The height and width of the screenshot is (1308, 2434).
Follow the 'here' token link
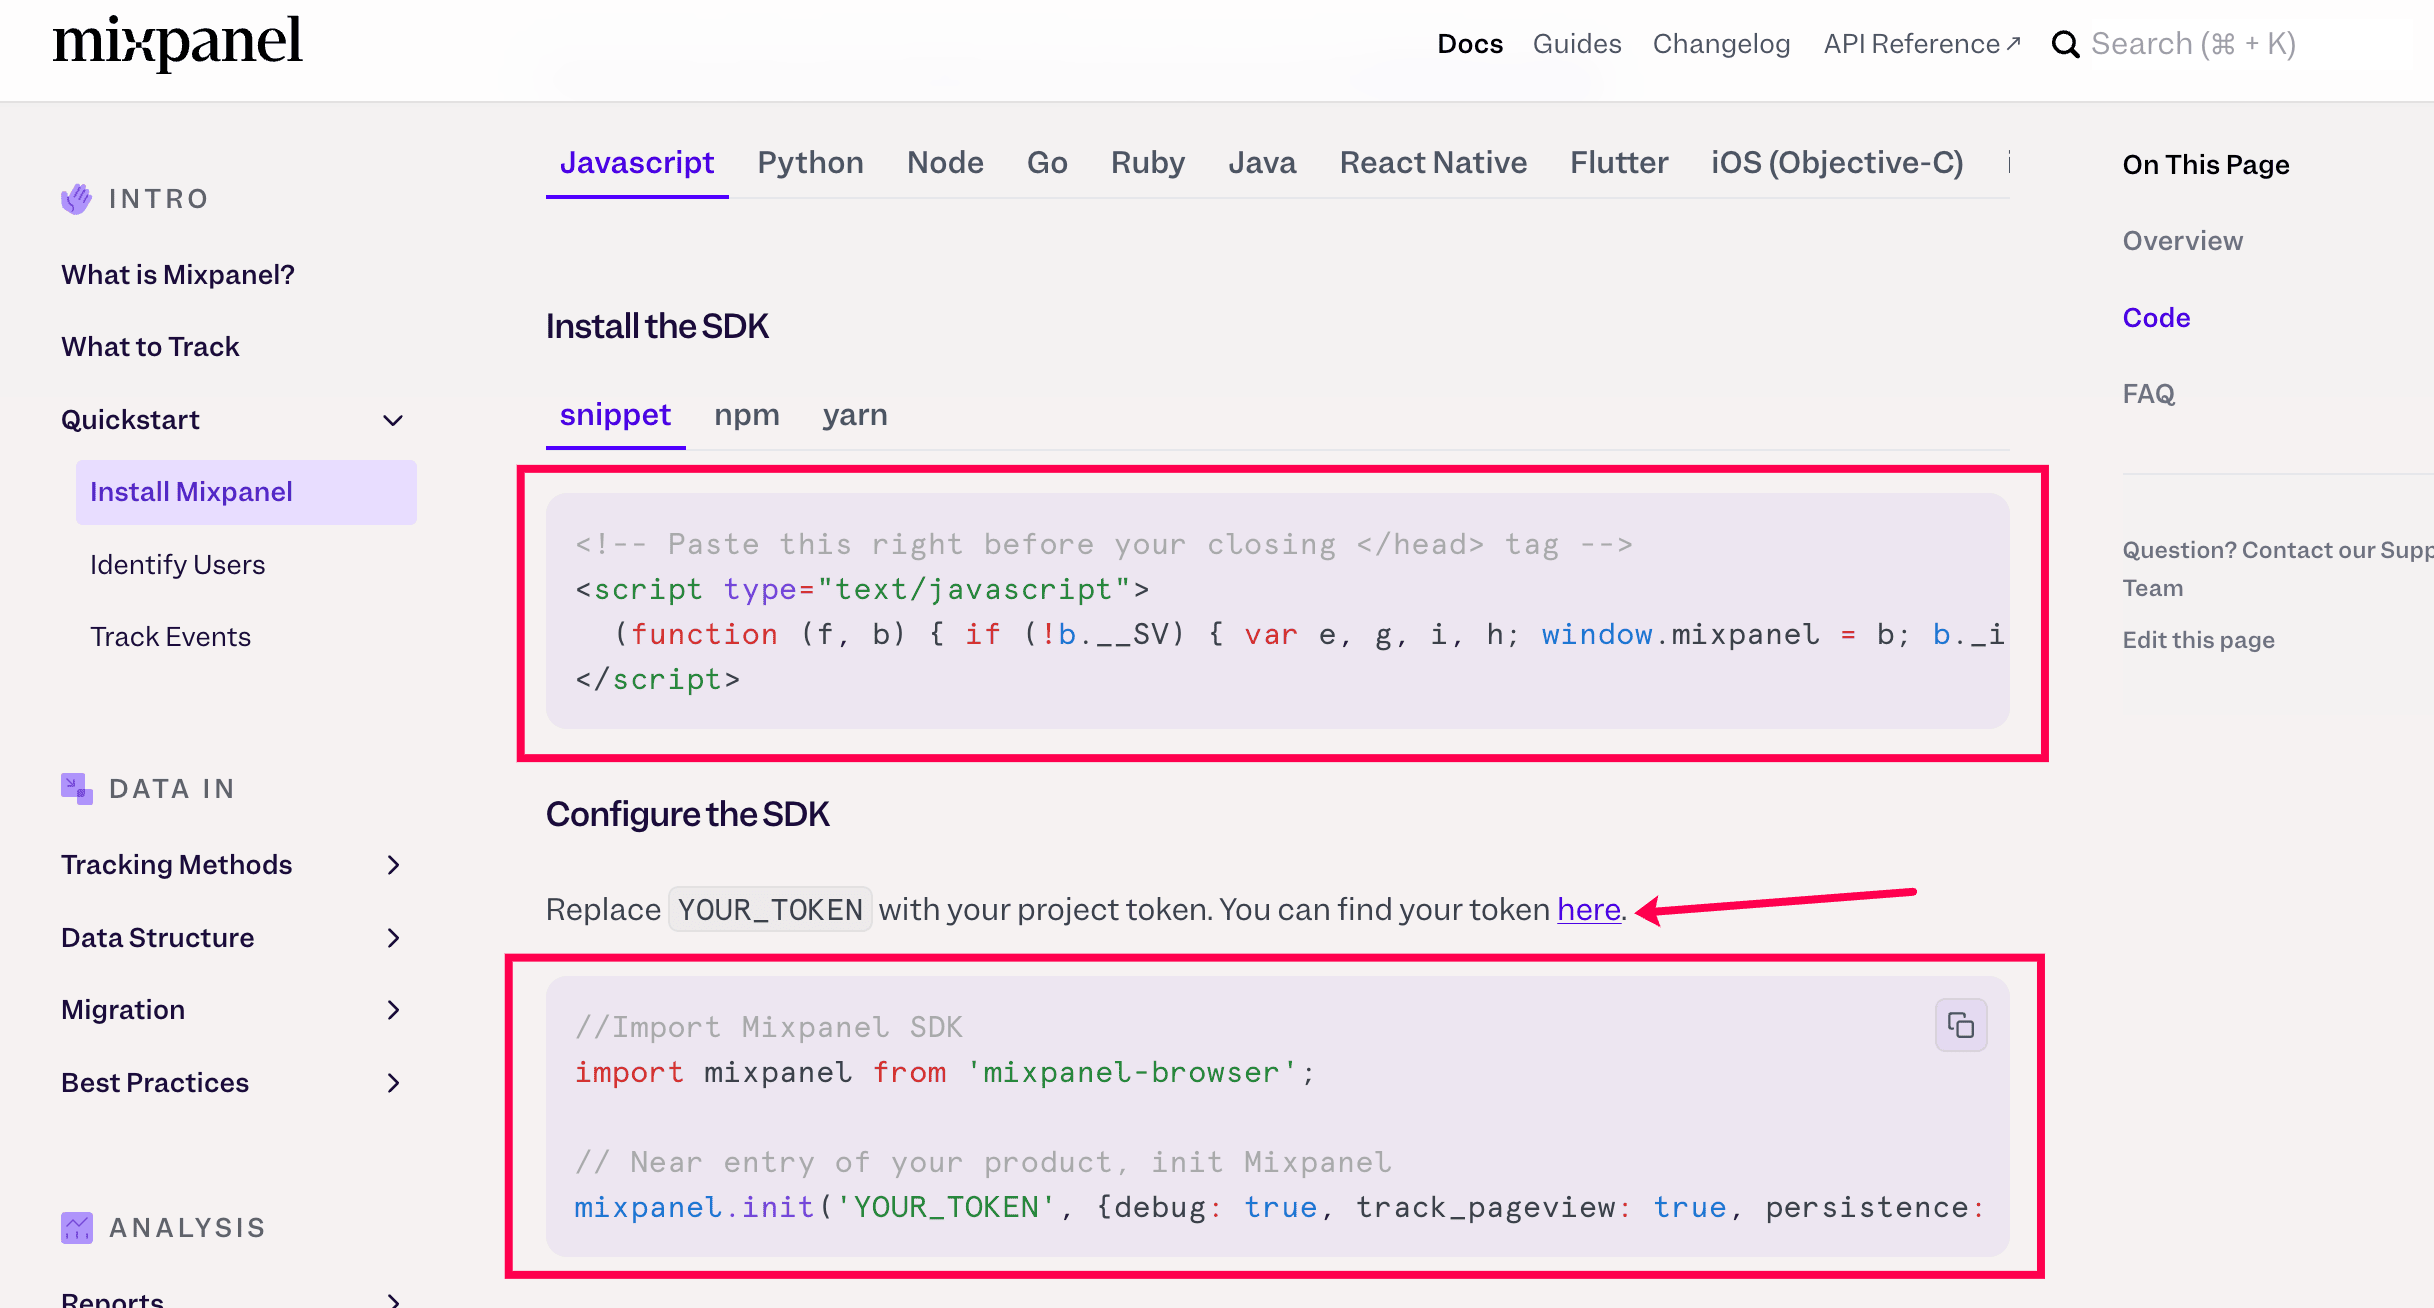[1588, 909]
